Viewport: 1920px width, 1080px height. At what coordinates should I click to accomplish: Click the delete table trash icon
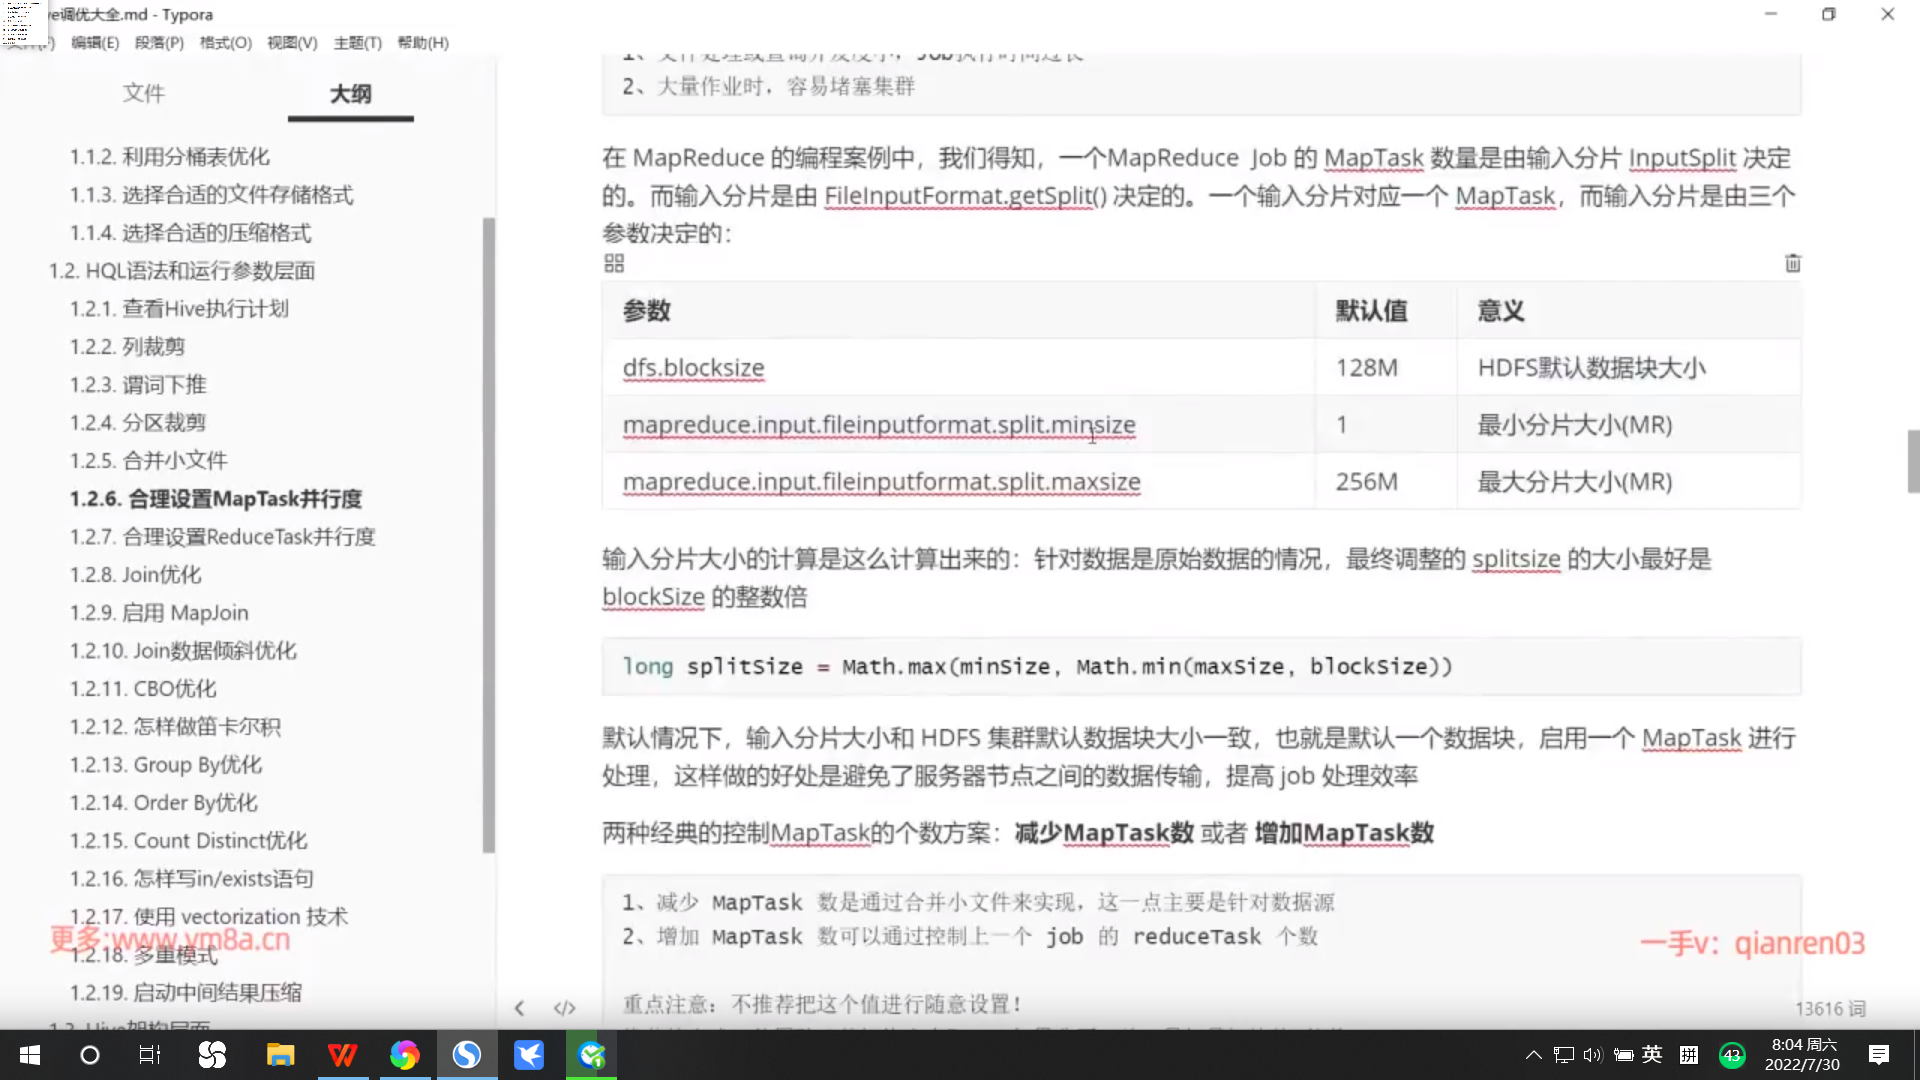[x=1792, y=263]
